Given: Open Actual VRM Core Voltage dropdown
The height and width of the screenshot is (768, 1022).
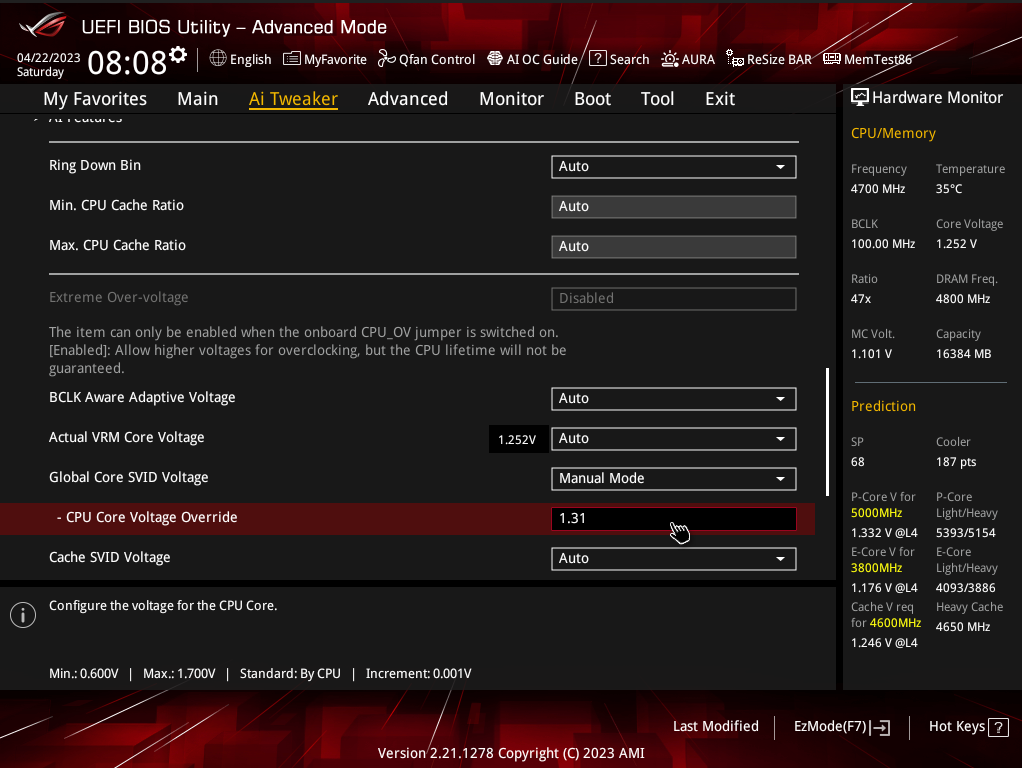Looking at the screenshot, I should coord(673,439).
